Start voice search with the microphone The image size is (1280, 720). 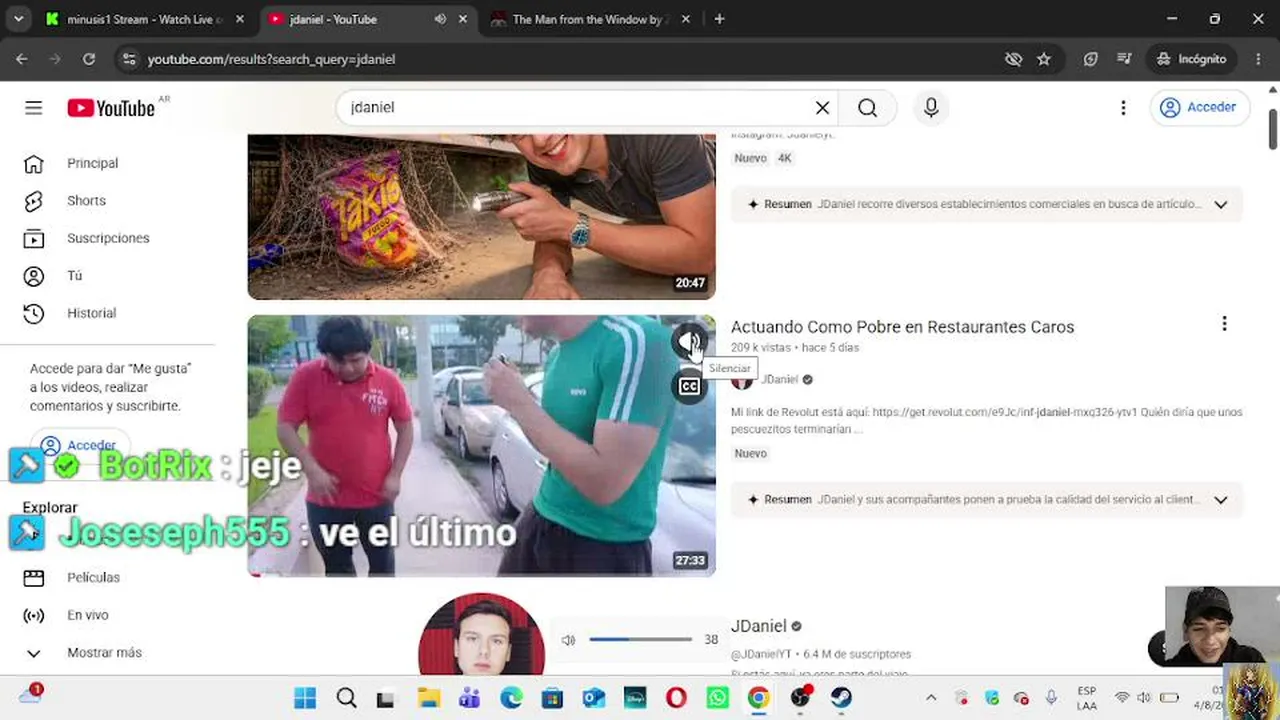(931, 108)
